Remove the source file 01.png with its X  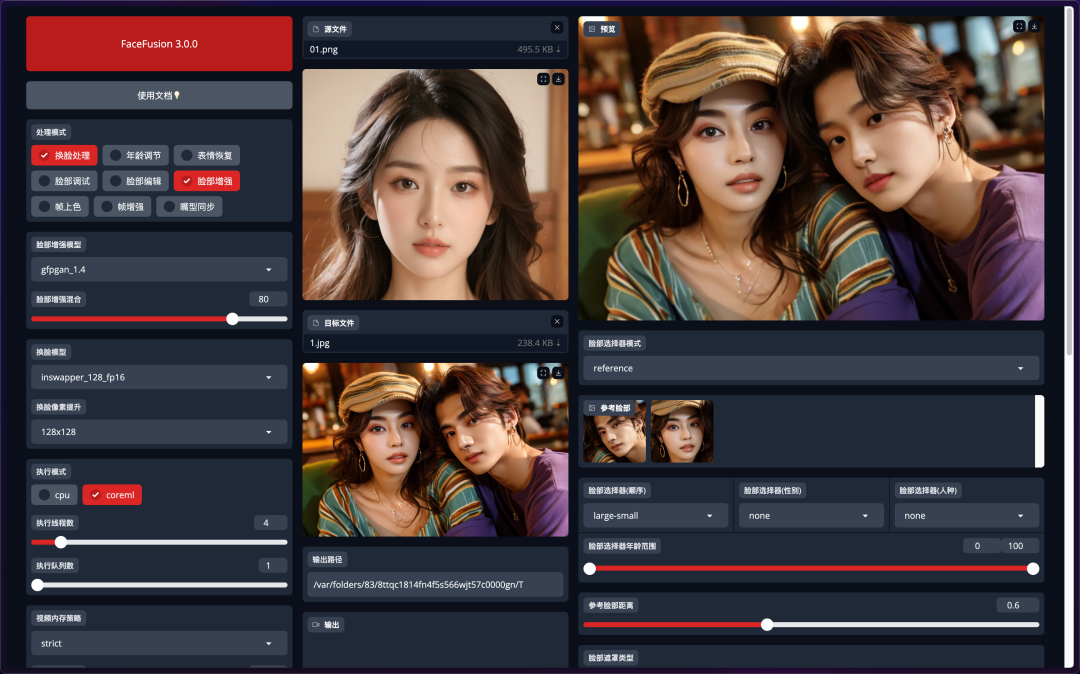coord(557,28)
